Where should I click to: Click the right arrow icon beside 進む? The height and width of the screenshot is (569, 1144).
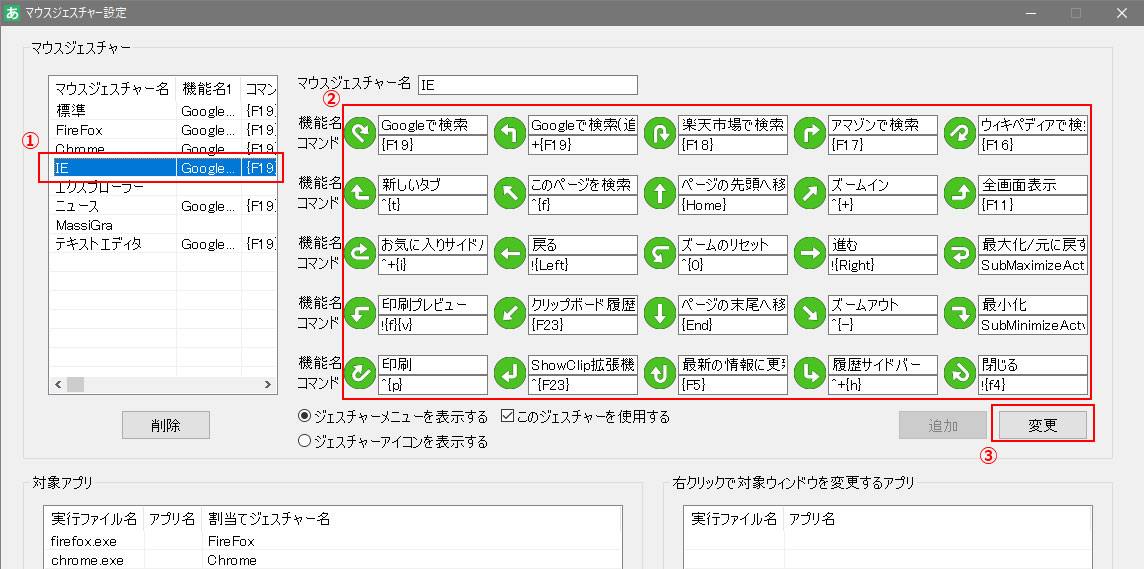(810, 252)
